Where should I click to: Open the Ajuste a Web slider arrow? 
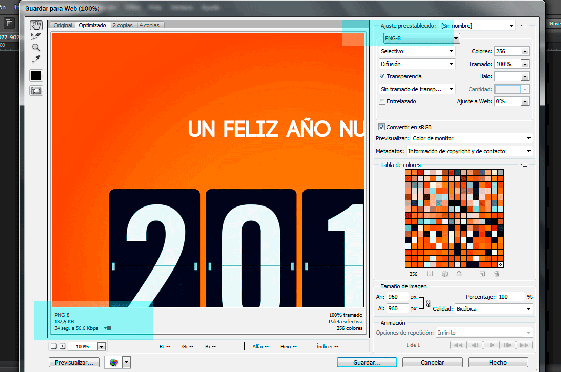pyautogui.click(x=525, y=102)
